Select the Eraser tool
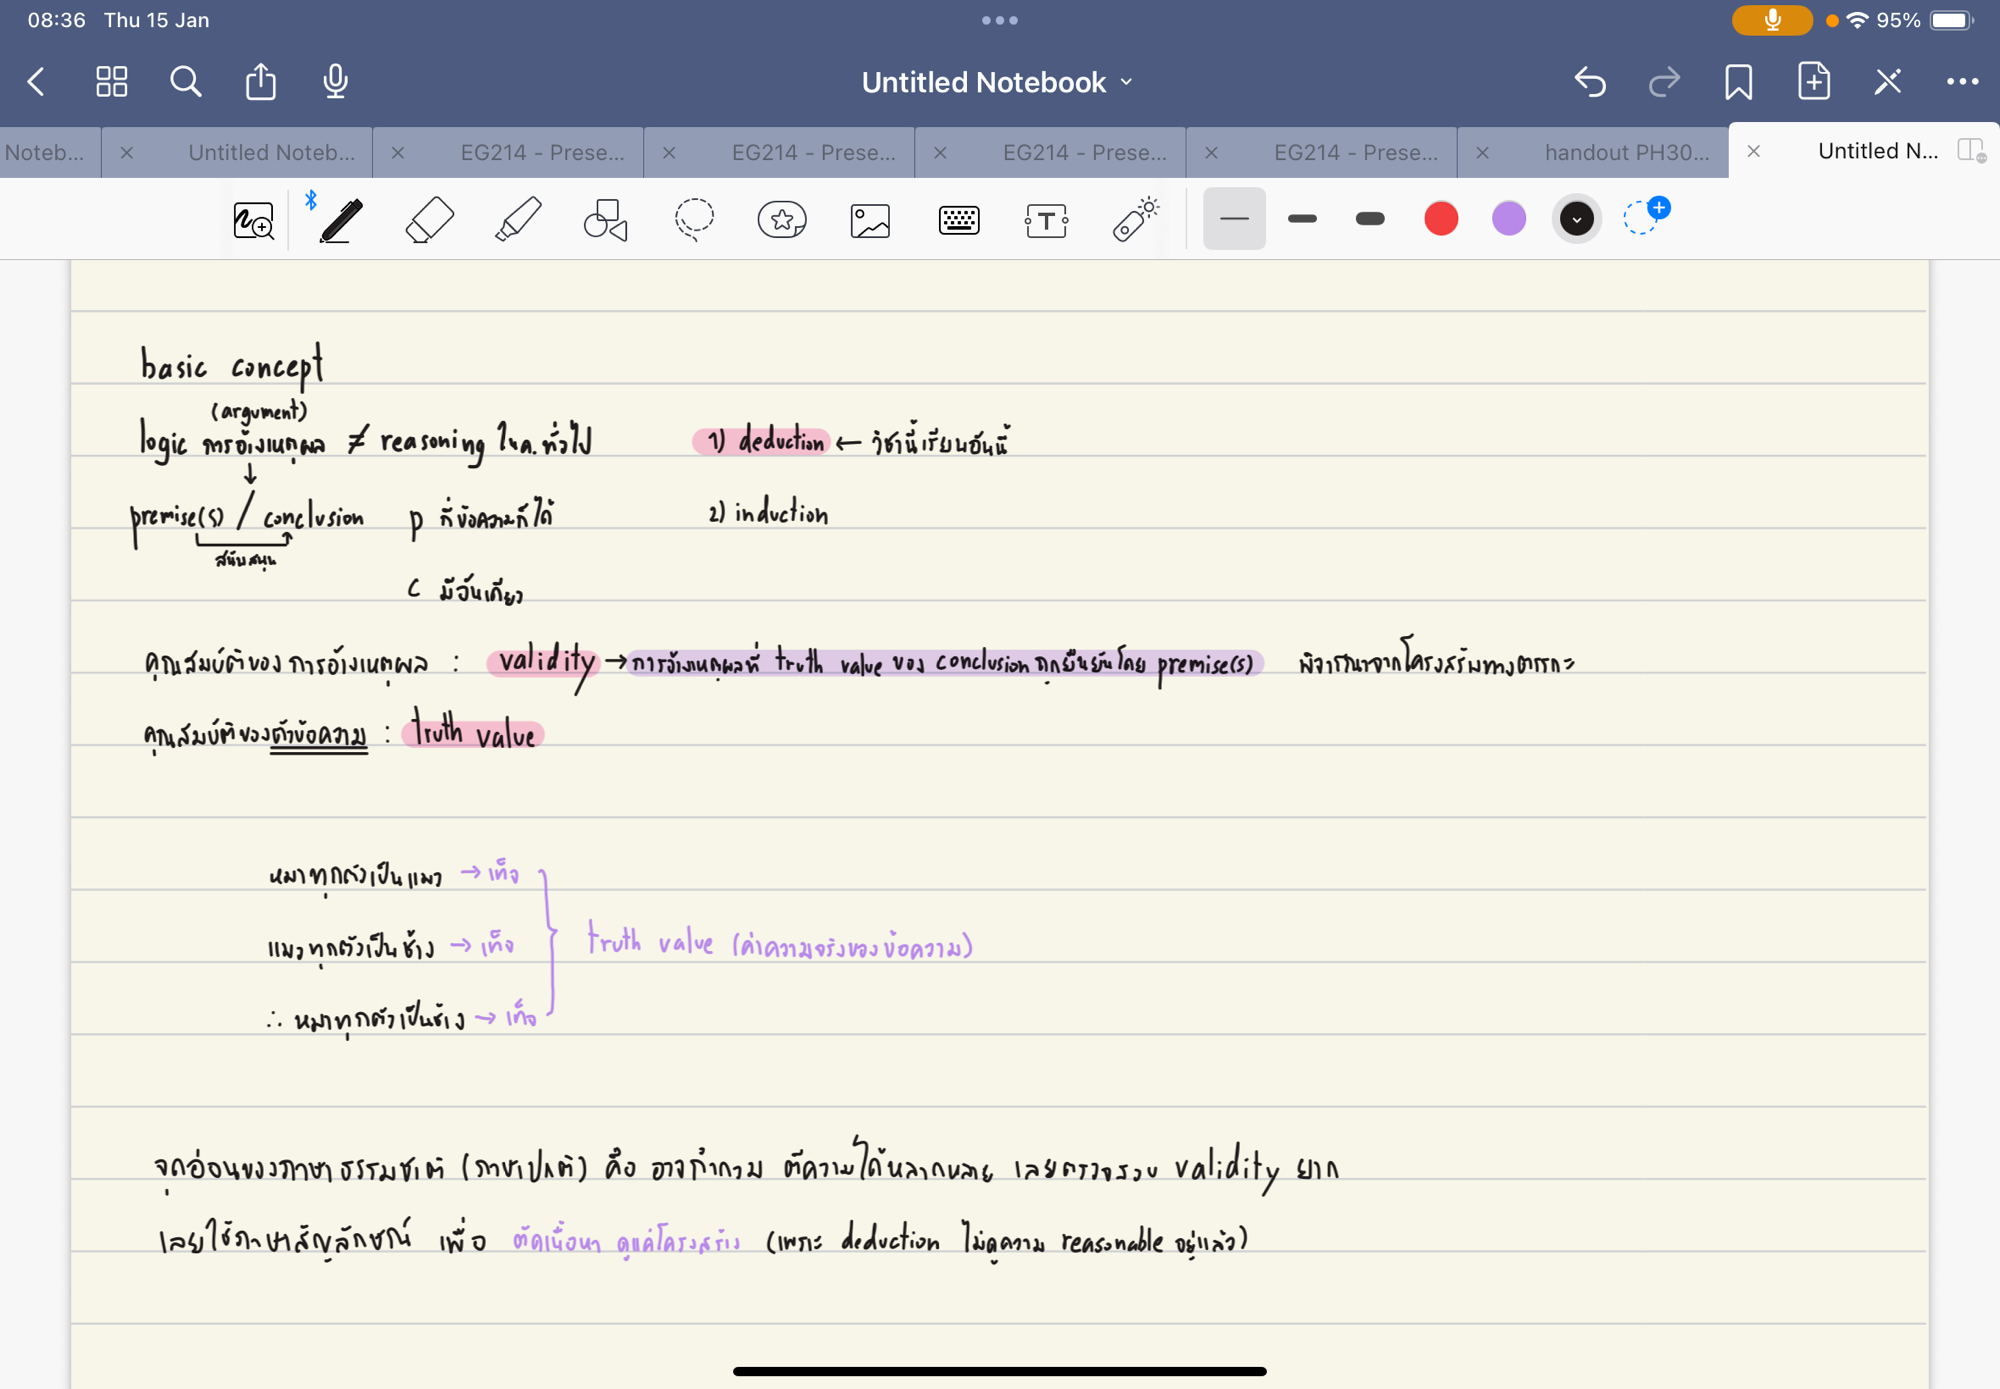The height and width of the screenshot is (1389, 2000). [430, 220]
